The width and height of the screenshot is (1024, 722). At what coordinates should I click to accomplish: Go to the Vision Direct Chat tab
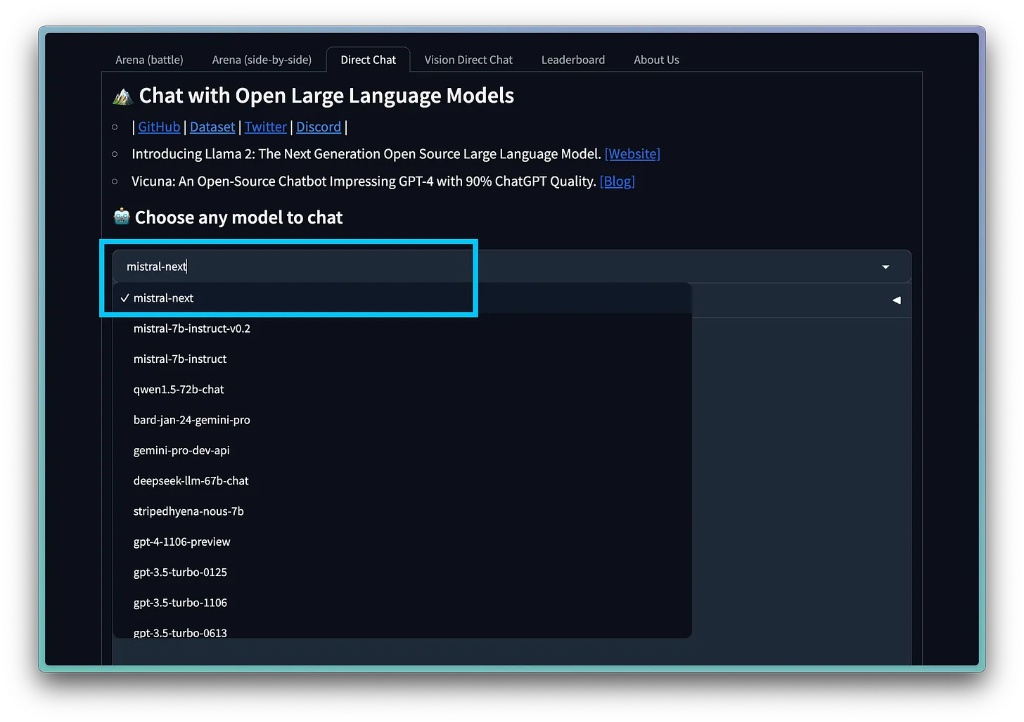pyautogui.click(x=468, y=60)
